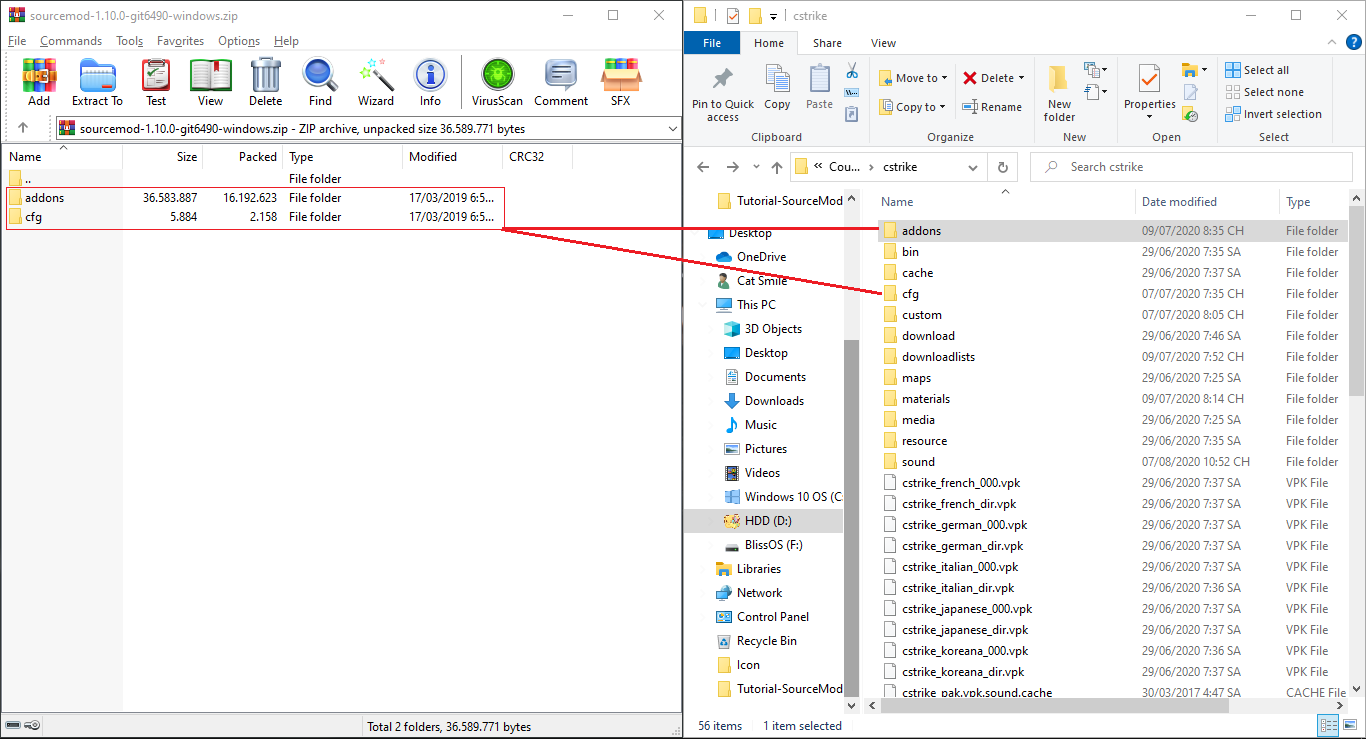This screenshot has width=1366, height=739.
Task: Navigate back in Explorer
Action: [x=703, y=167]
